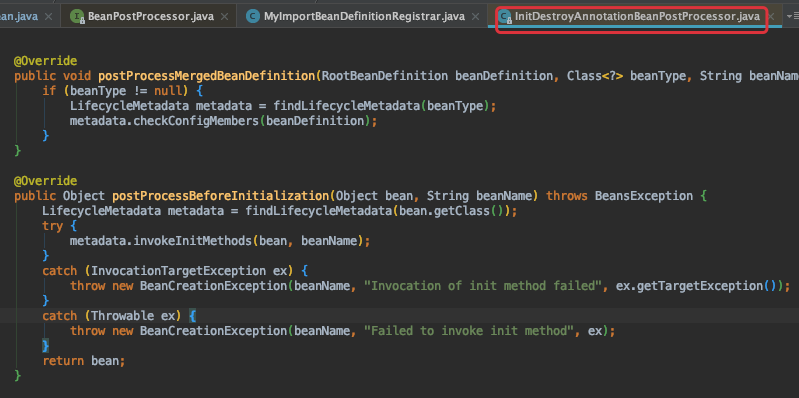Click the 'Object bean' parameter
The height and width of the screenshot is (398, 799).
coord(374,196)
